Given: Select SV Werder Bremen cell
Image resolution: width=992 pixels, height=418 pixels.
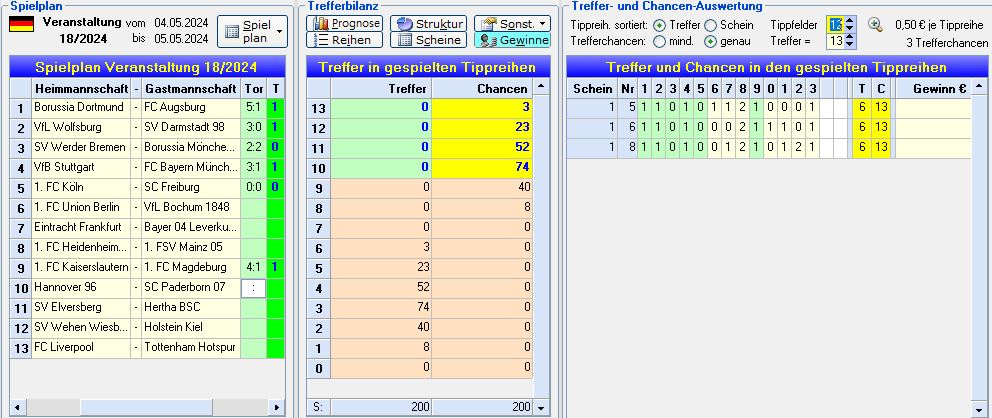Looking at the screenshot, I should point(81,147).
